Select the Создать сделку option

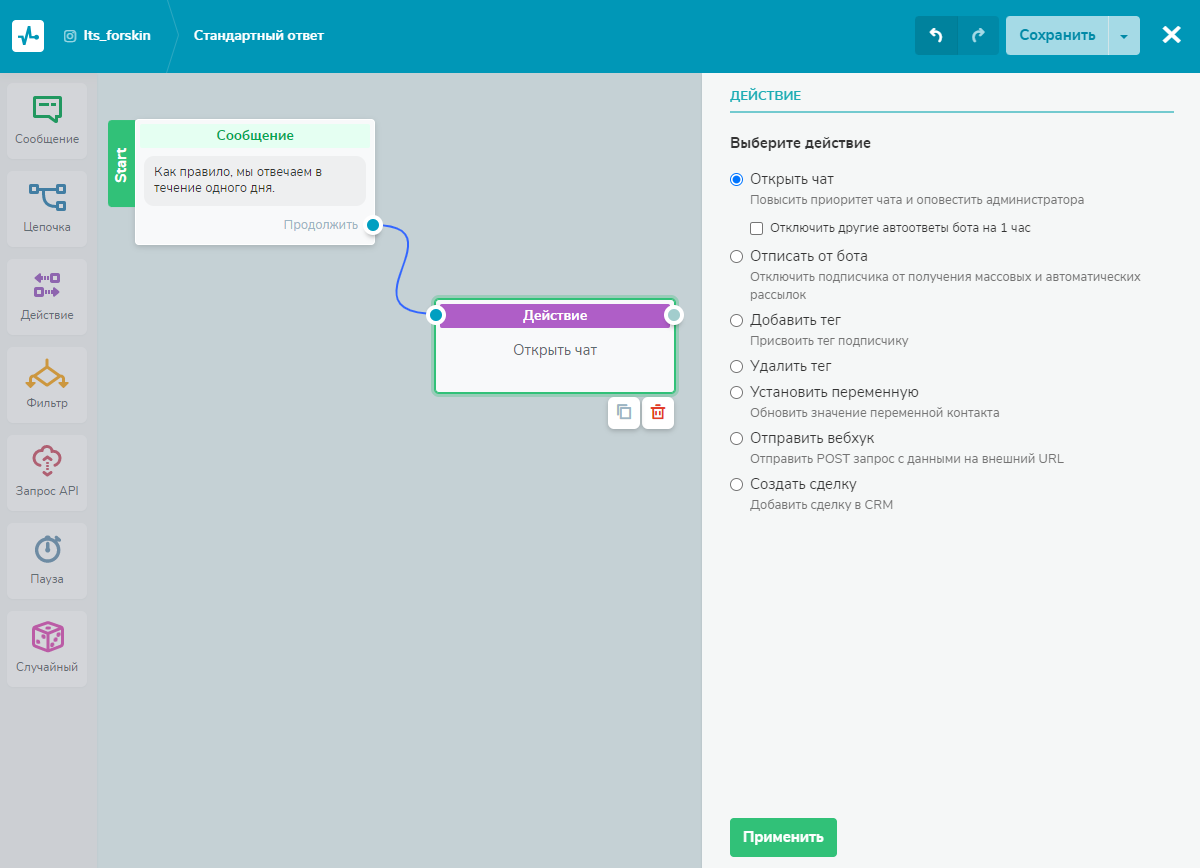pyautogui.click(x=737, y=485)
